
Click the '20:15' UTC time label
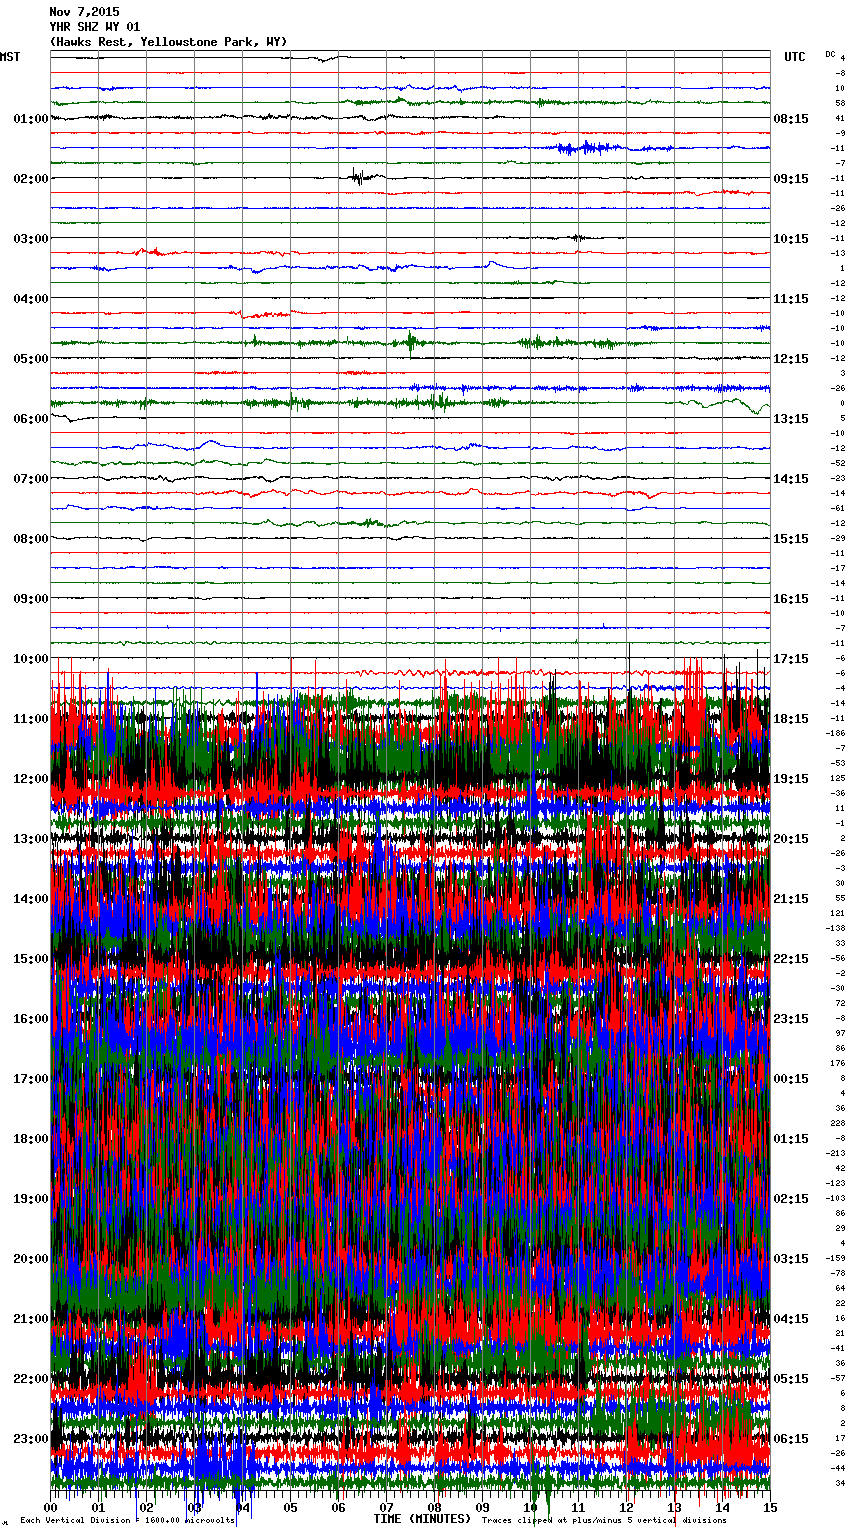pos(791,839)
